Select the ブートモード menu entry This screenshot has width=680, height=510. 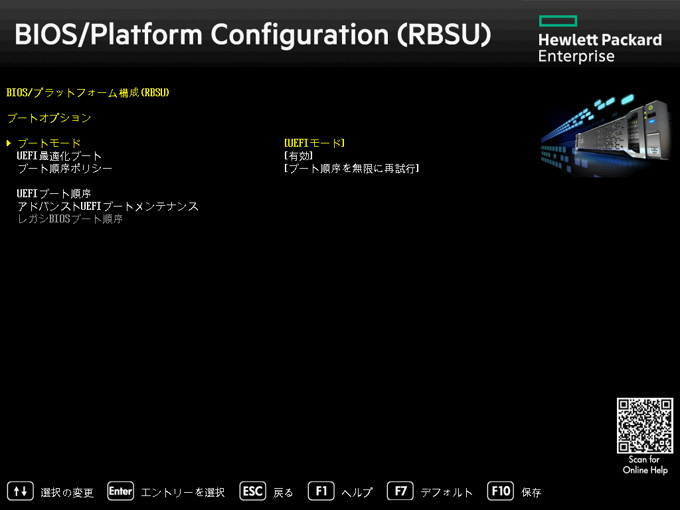pyautogui.click(x=49, y=143)
